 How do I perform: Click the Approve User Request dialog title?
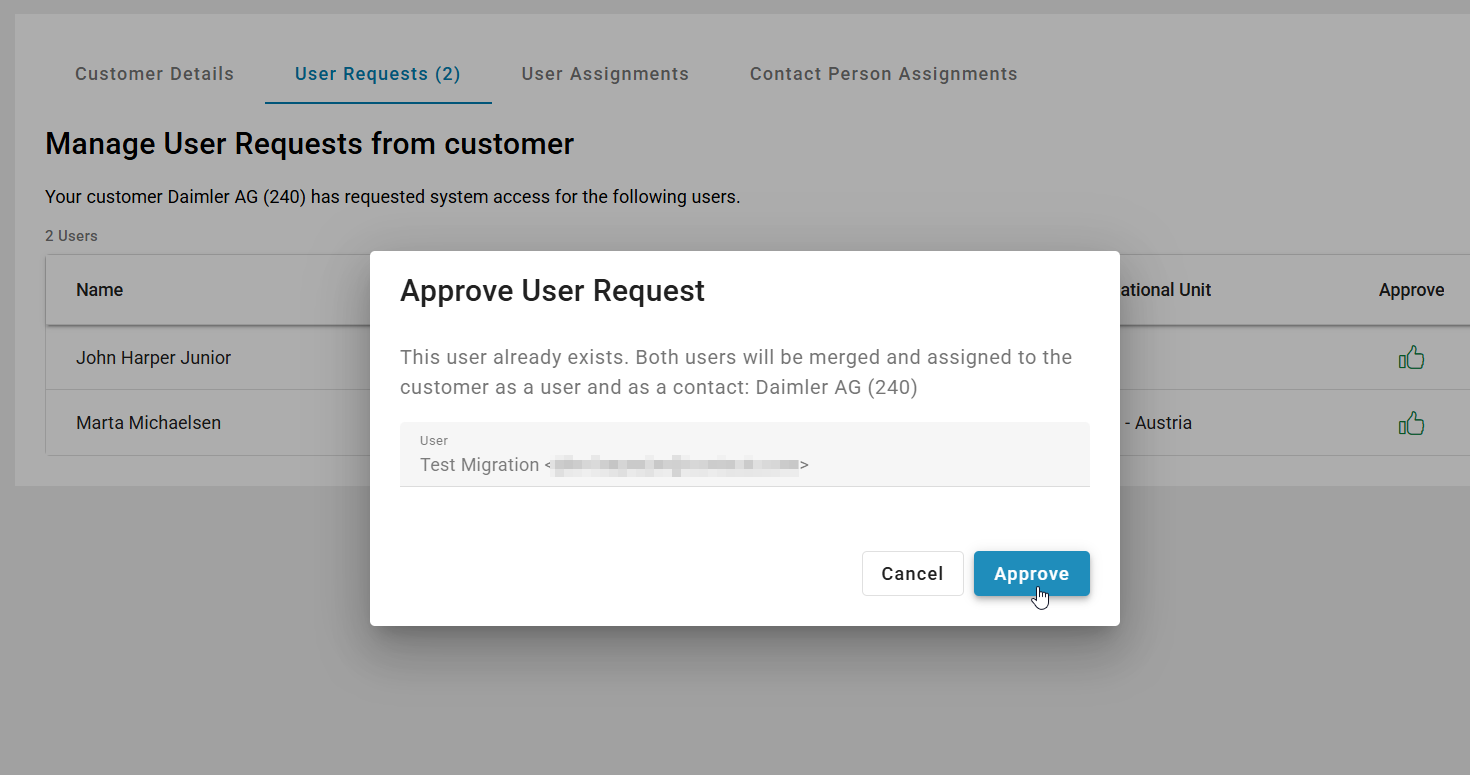(552, 291)
